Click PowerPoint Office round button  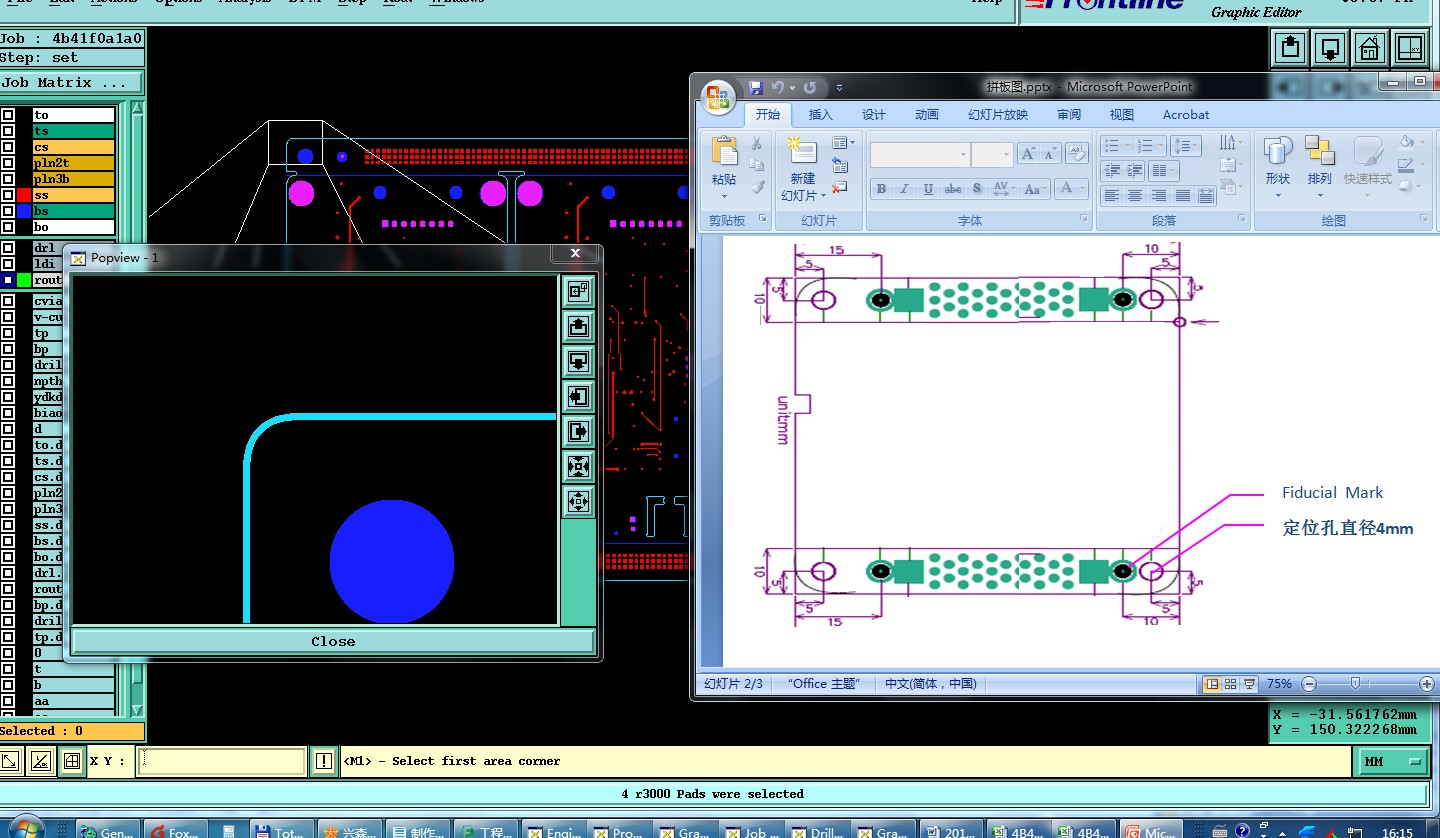point(719,96)
